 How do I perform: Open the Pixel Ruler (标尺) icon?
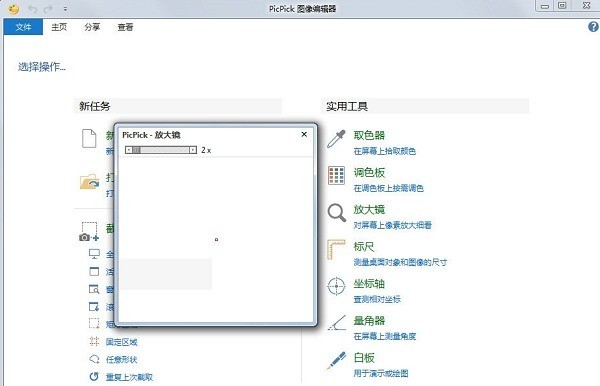tap(336, 250)
